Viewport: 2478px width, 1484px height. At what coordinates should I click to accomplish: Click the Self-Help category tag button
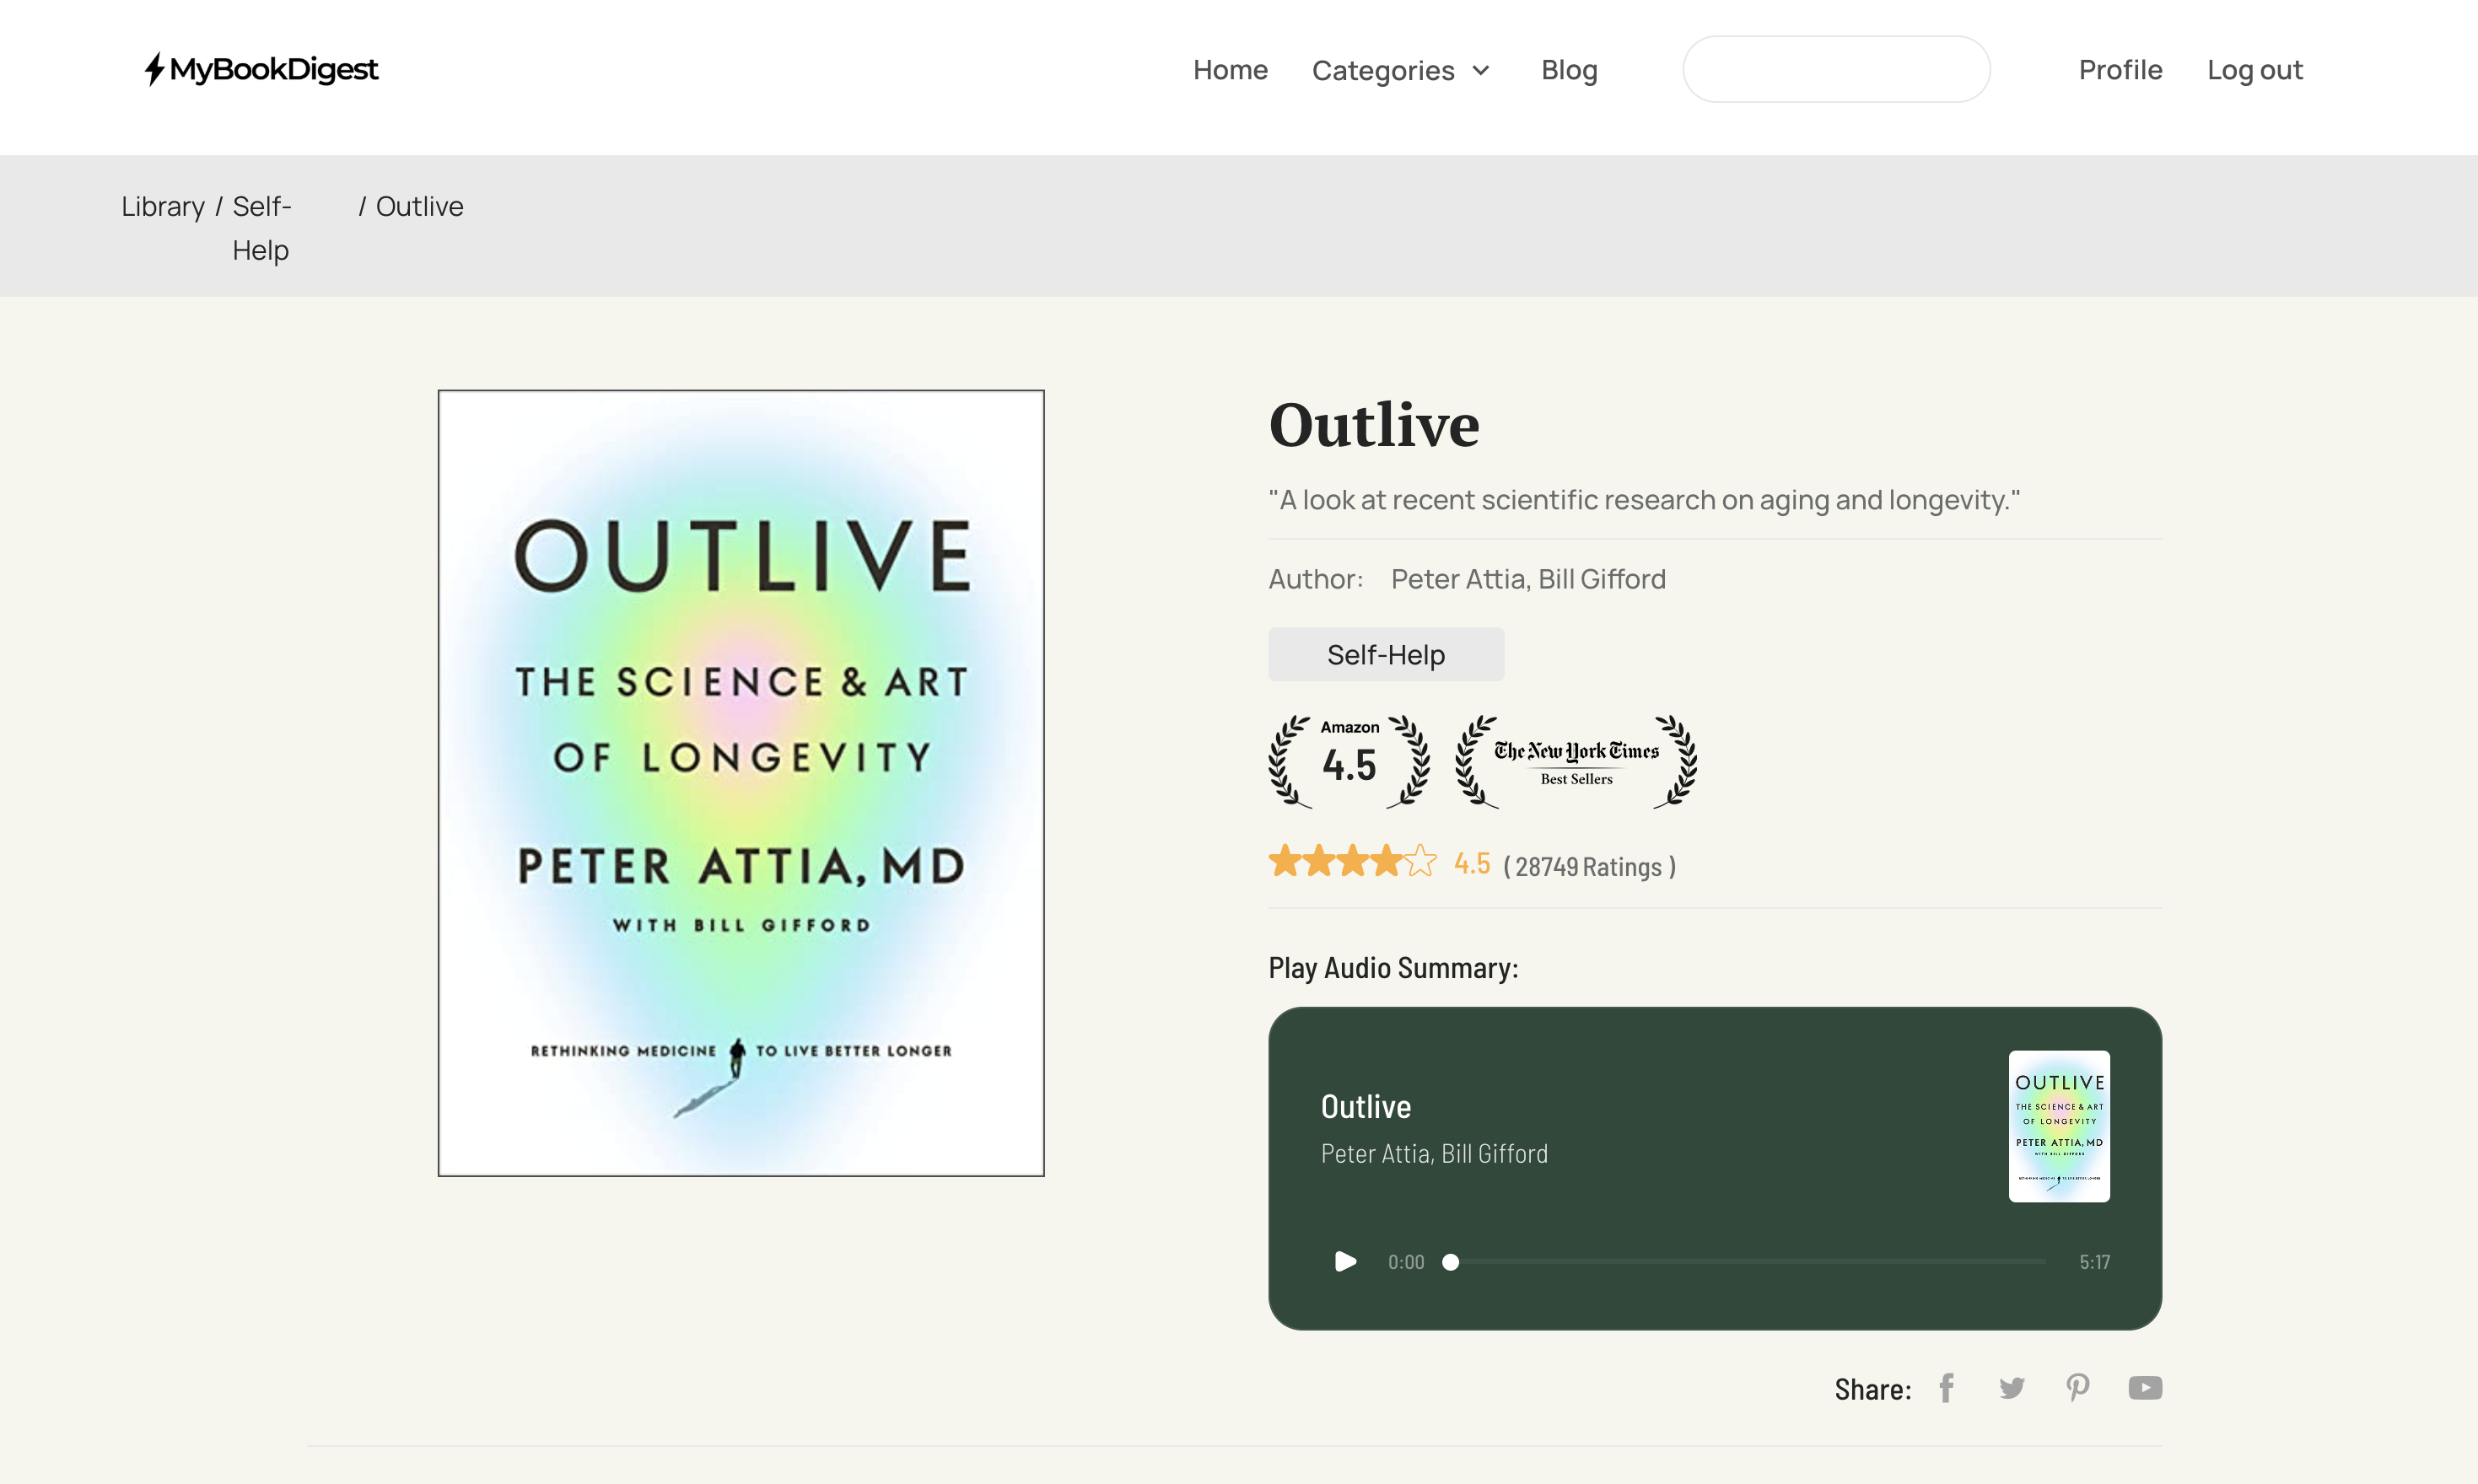[x=1386, y=654]
